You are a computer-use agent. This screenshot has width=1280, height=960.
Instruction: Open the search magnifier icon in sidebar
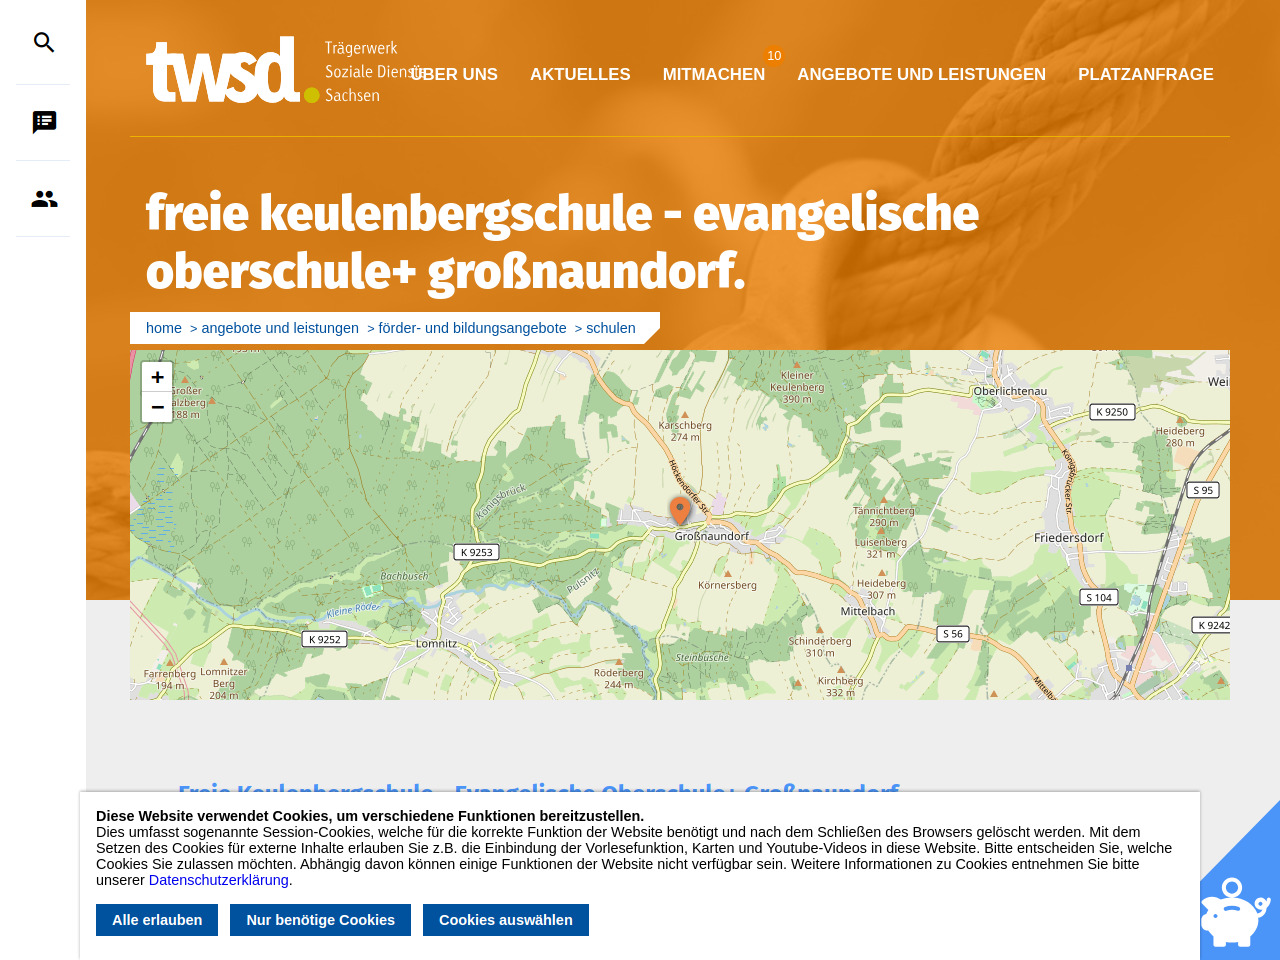point(44,42)
